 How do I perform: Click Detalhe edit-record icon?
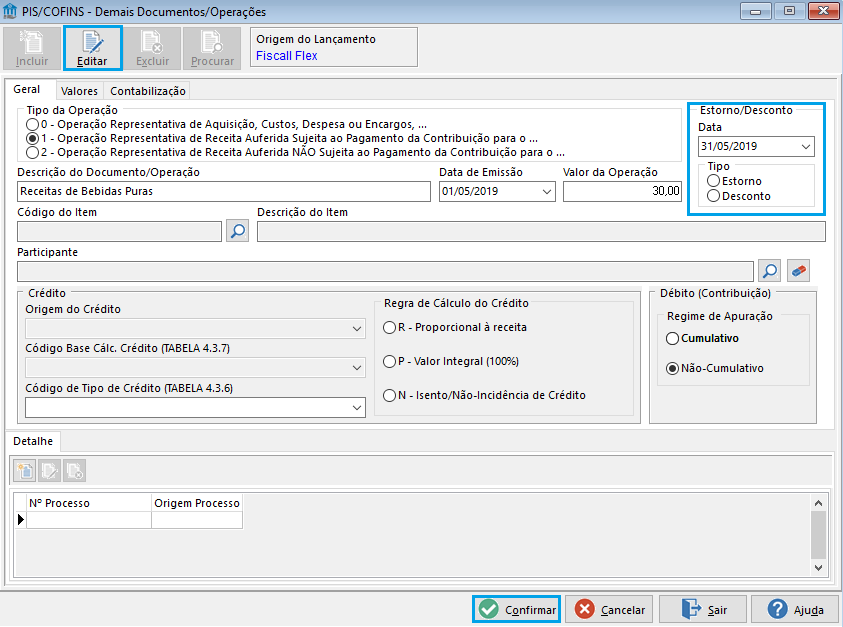click(49, 471)
